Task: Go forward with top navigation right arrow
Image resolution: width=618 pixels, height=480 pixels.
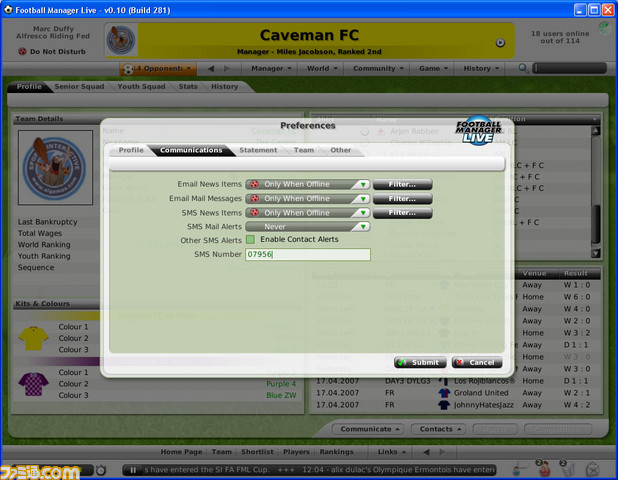Action: [227, 69]
